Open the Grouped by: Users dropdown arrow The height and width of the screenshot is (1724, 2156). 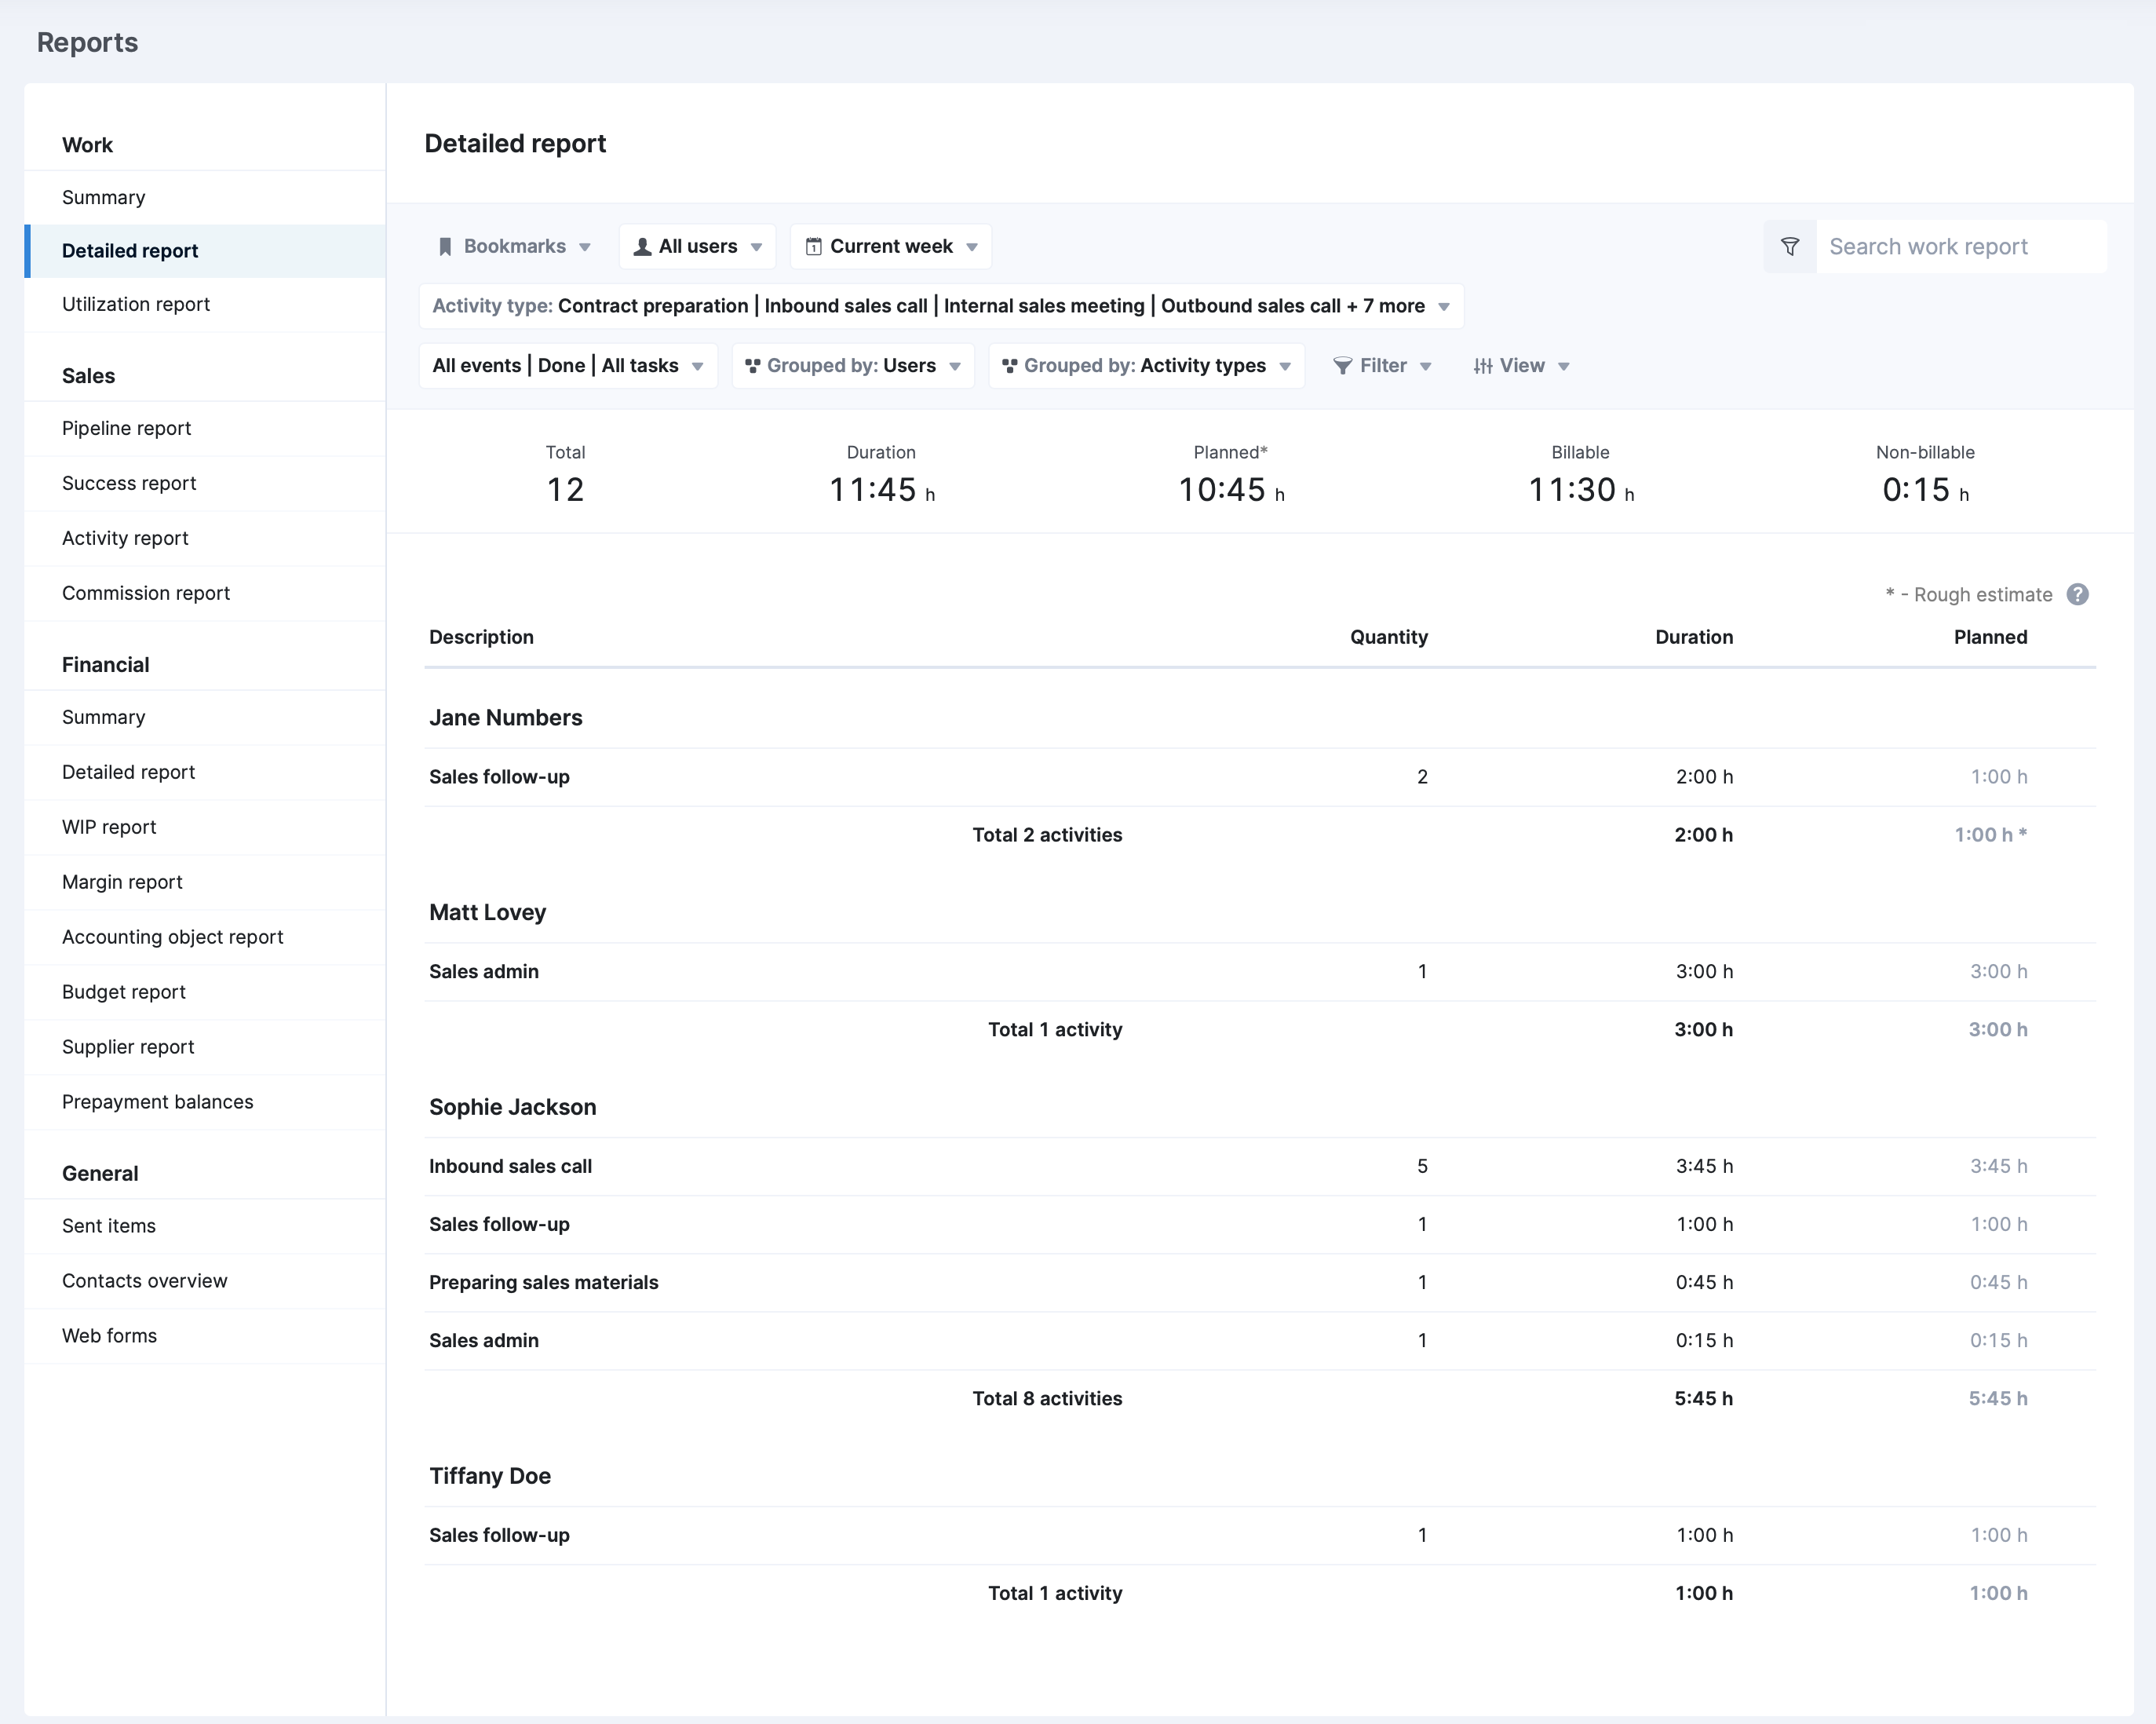955,367
